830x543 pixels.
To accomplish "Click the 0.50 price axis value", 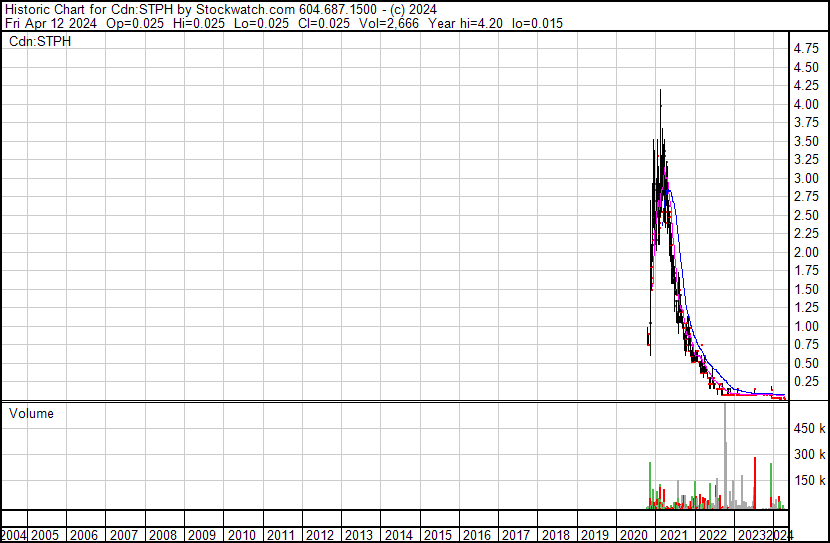I will point(806,363).
